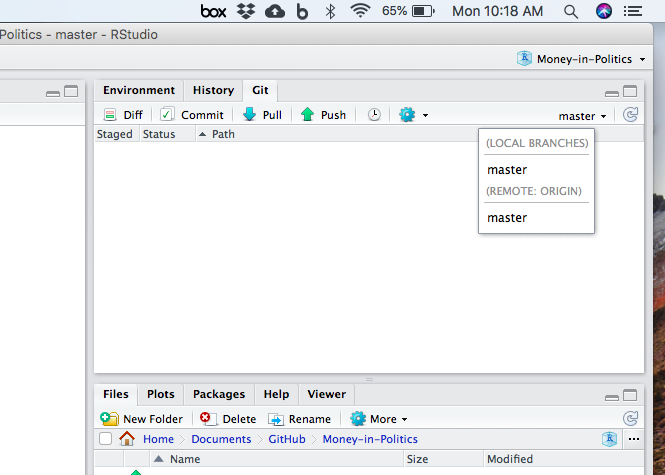Go to Home directory icon

pyautogui.click(x=127, y=439)
